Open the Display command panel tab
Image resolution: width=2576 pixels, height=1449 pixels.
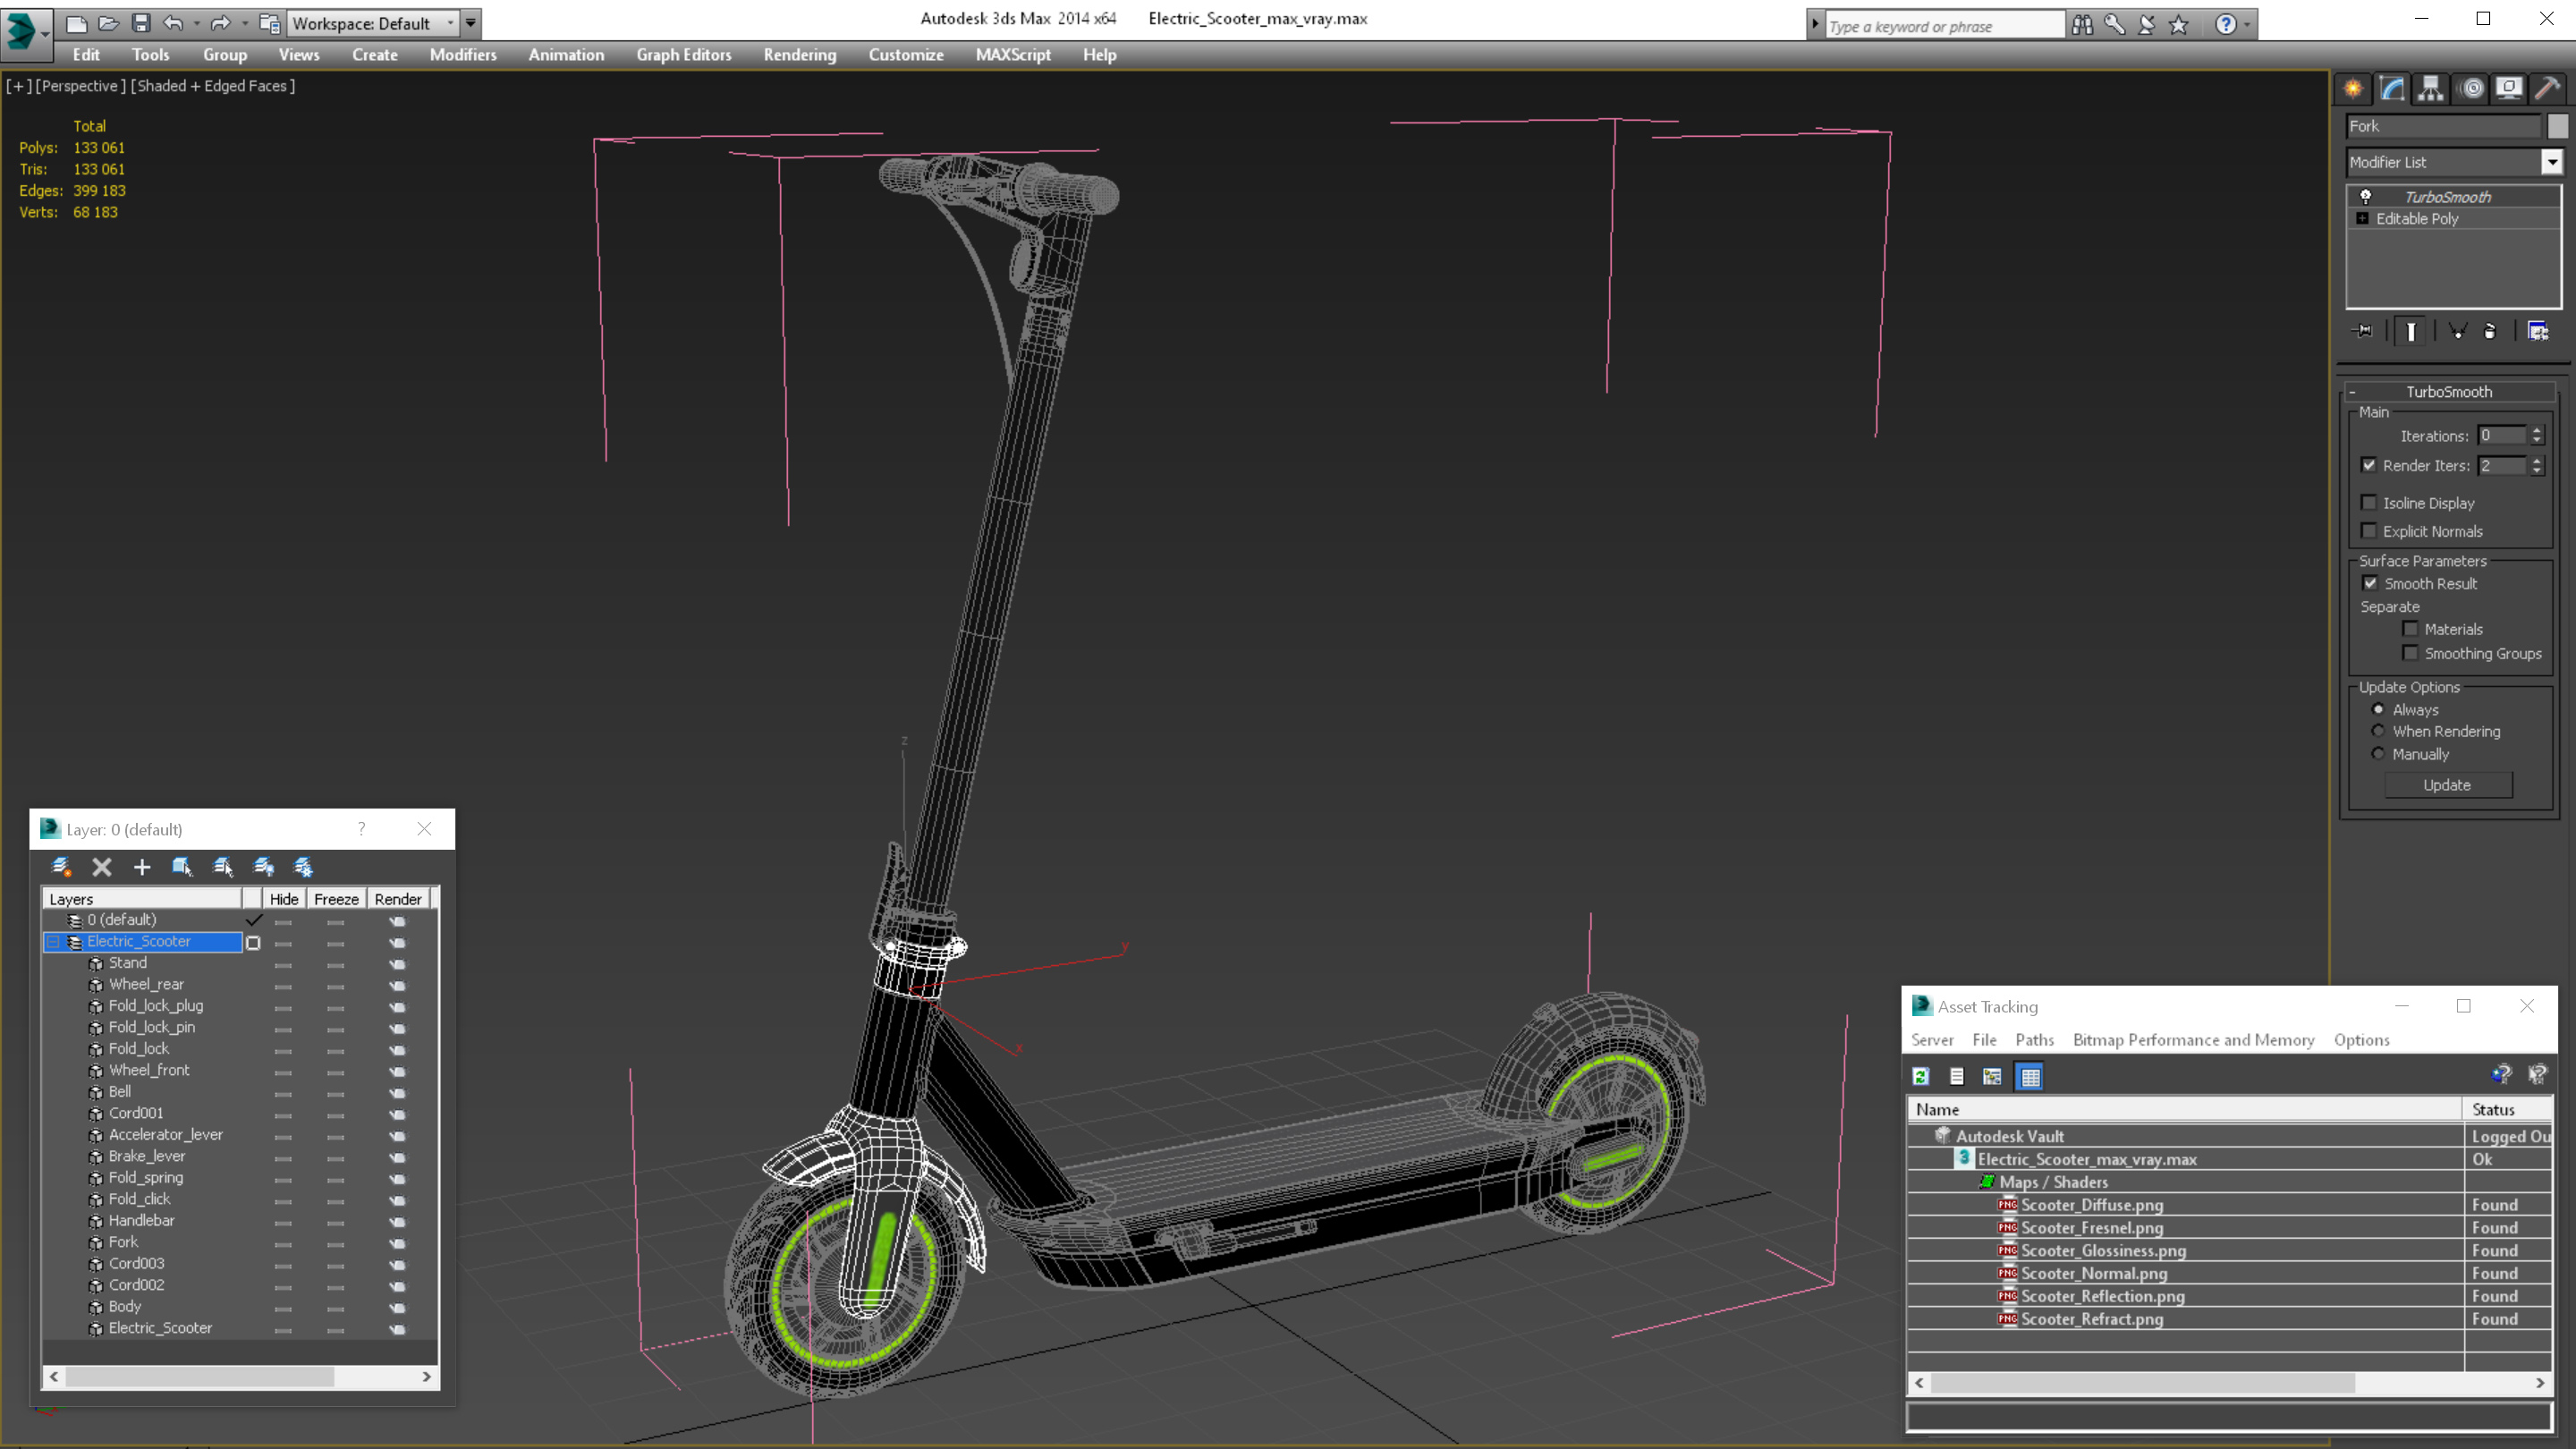pos(2509,88)
